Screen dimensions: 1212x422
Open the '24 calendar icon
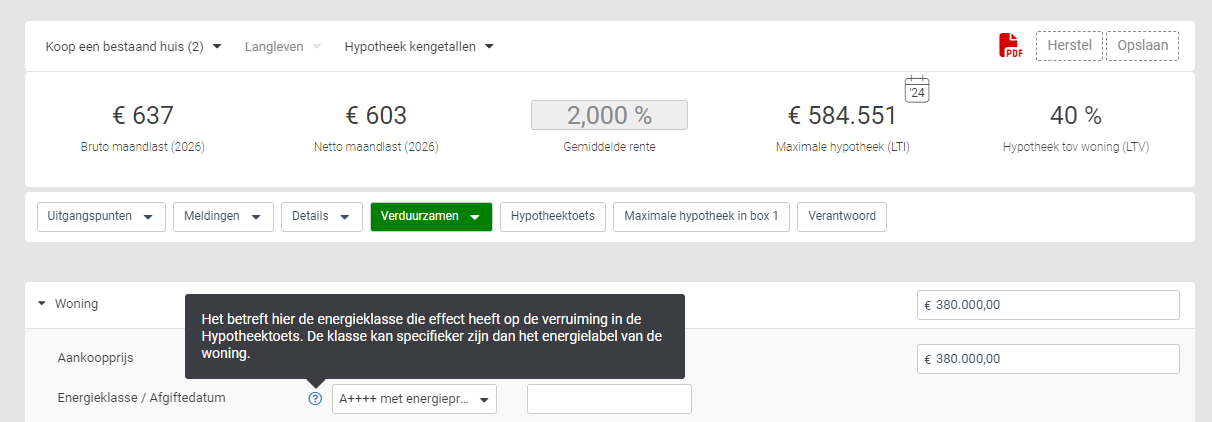pos(918,89)
